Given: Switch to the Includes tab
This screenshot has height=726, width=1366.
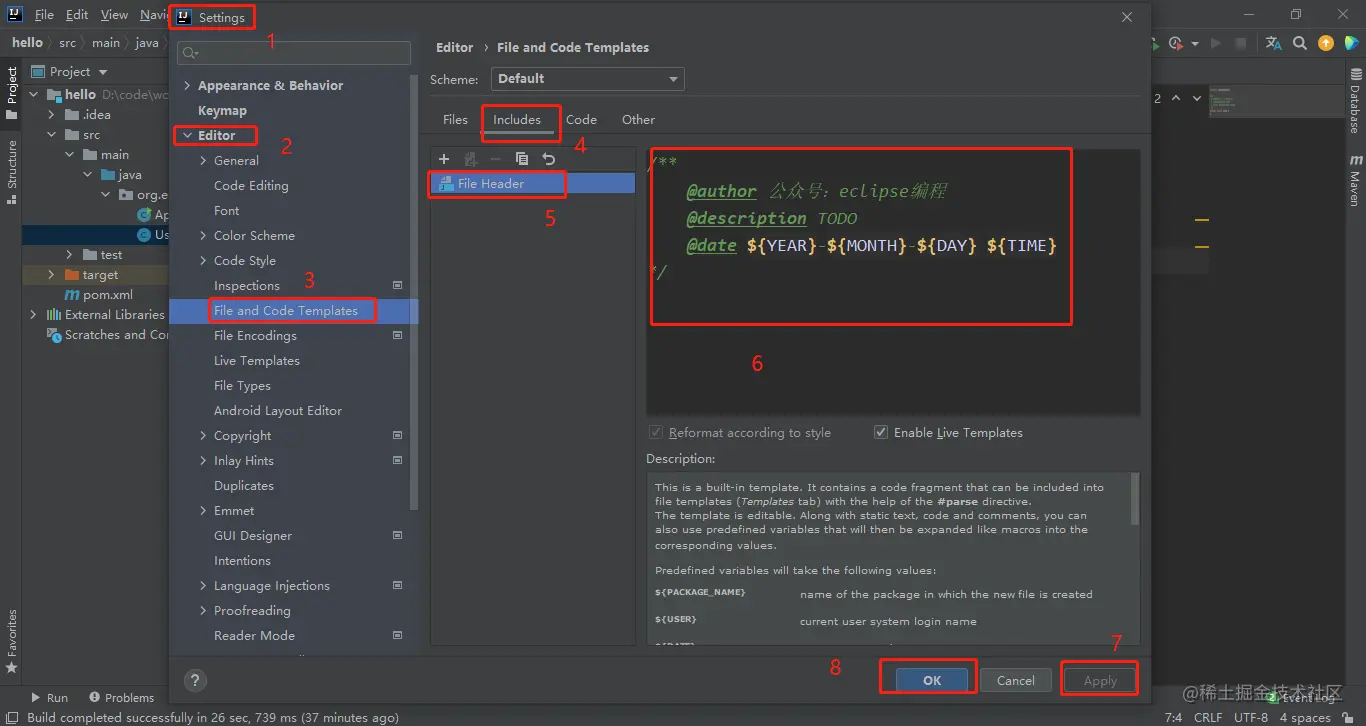Looking at the screenshot, I should [517, 119].
